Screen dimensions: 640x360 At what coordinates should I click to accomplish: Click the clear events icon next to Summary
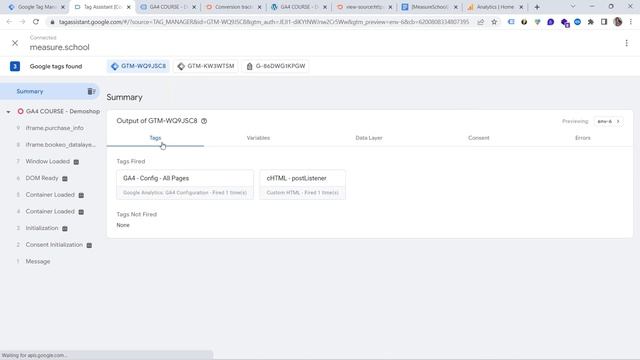pos(91,91)
